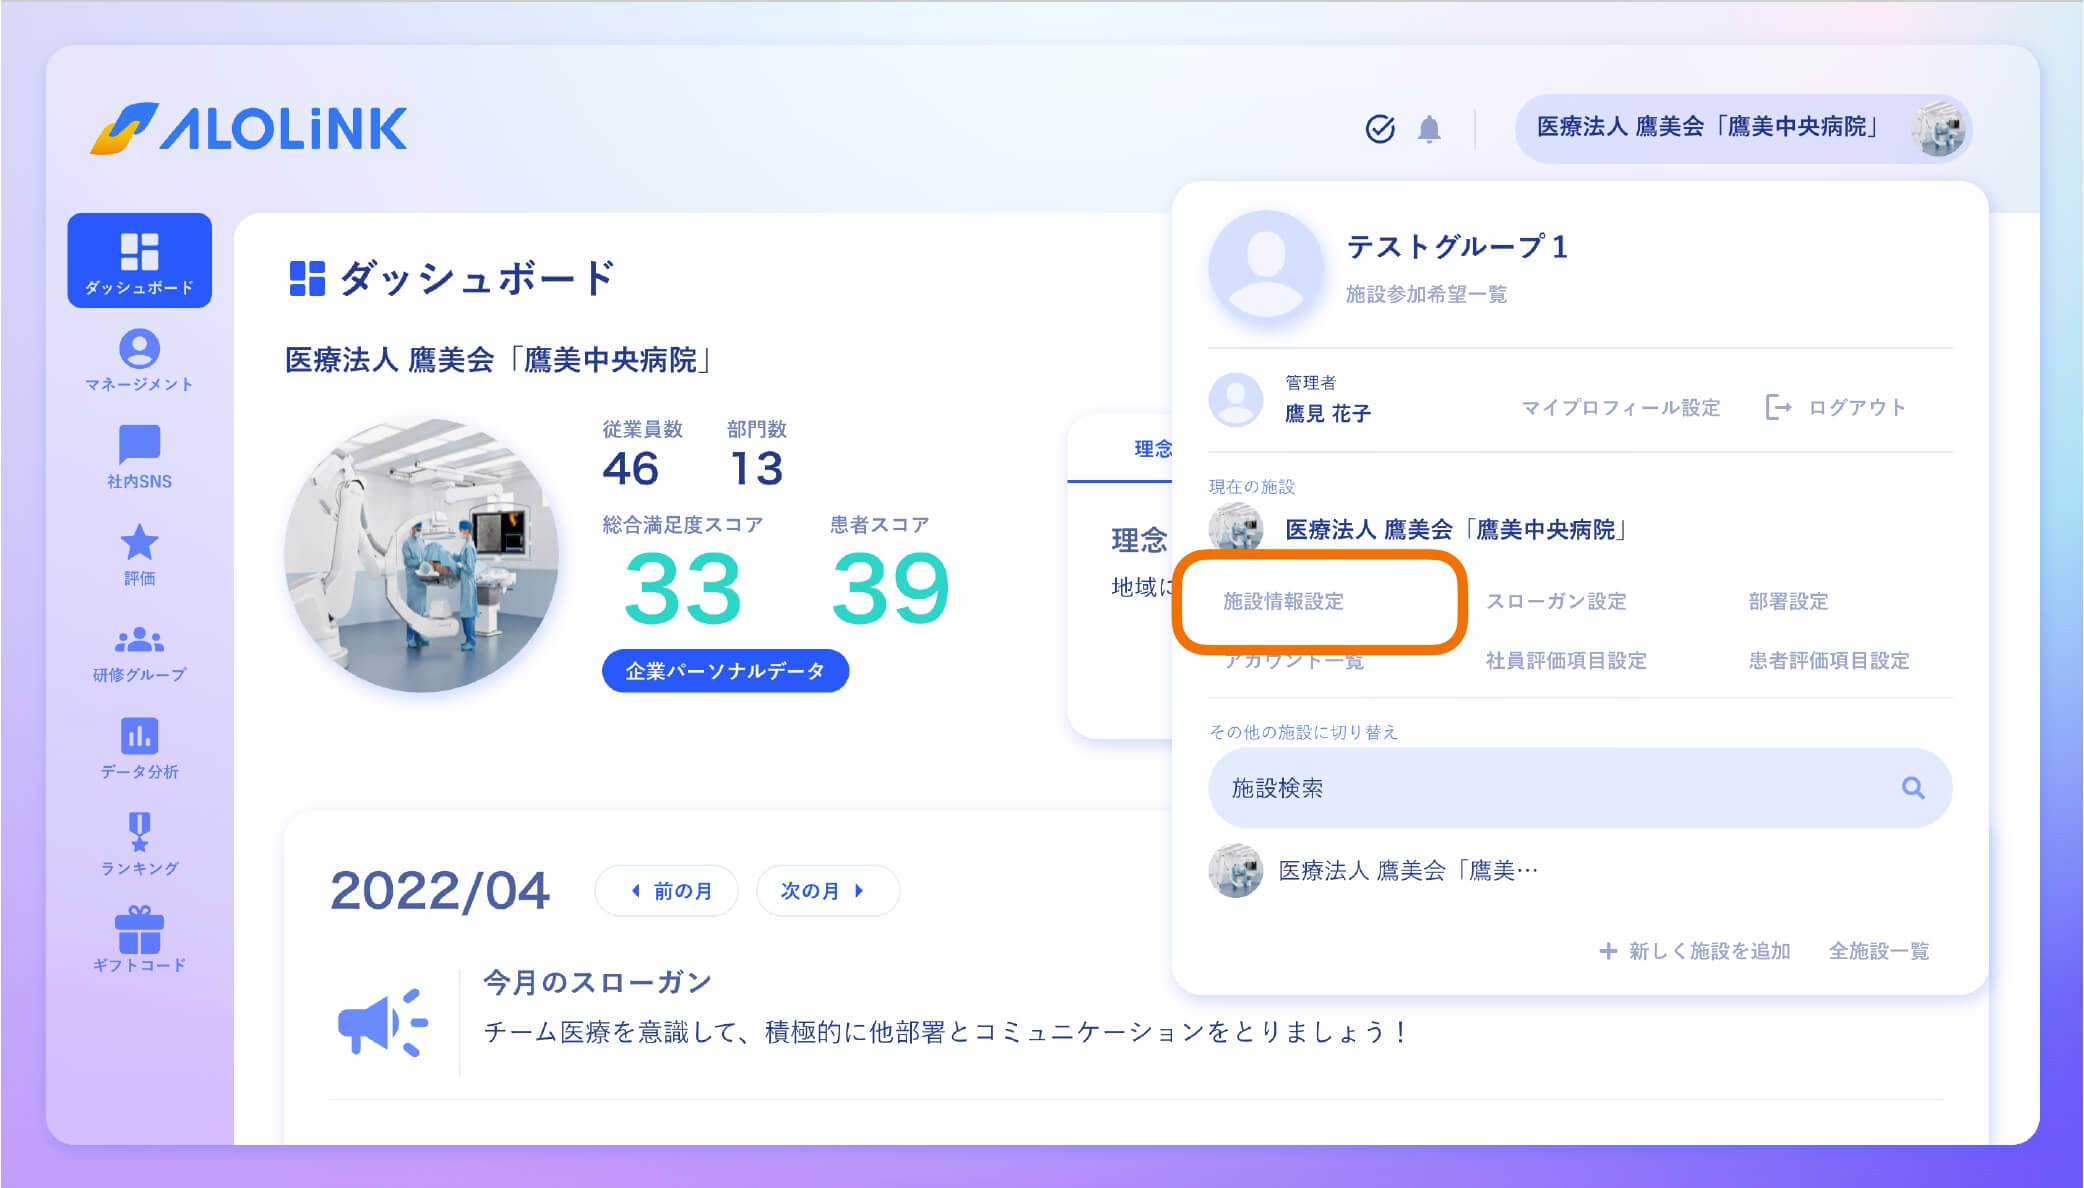Image resolution: width=2084 pixels, height=1188 pixels.
Task: Click the profile avatar in the top-right
Action: tap(1939, 128)
